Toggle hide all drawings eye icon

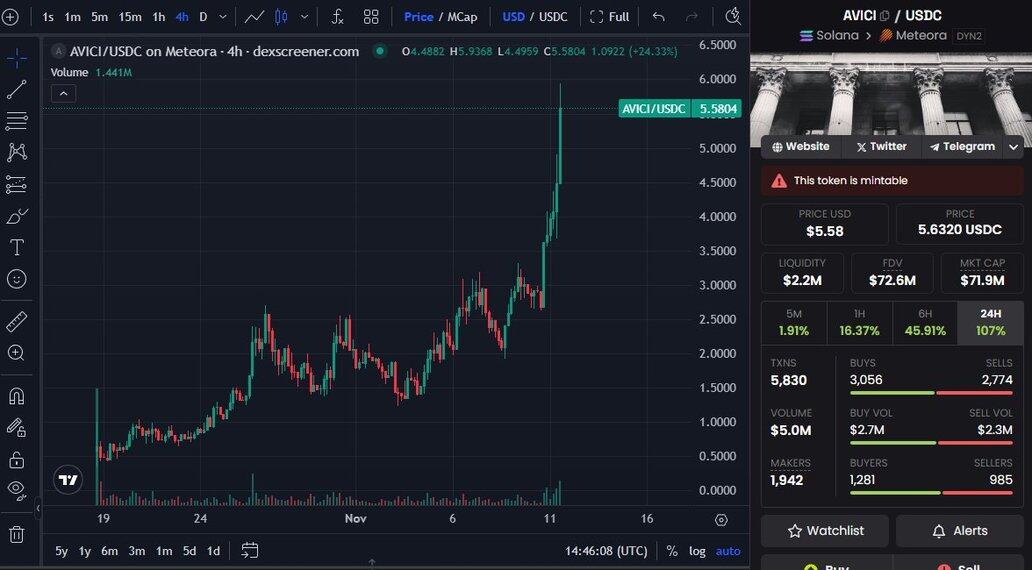click(x=17, y=489)
